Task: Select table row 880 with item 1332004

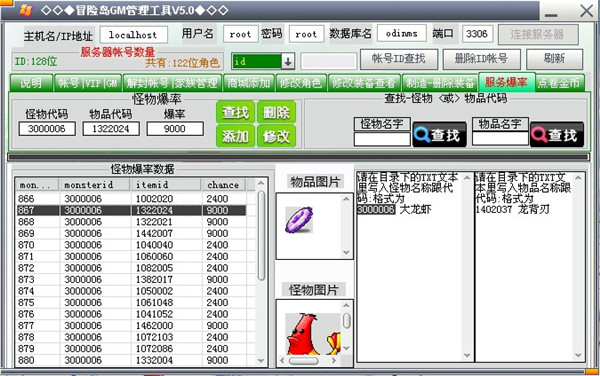Action: [x=131, y=360]
